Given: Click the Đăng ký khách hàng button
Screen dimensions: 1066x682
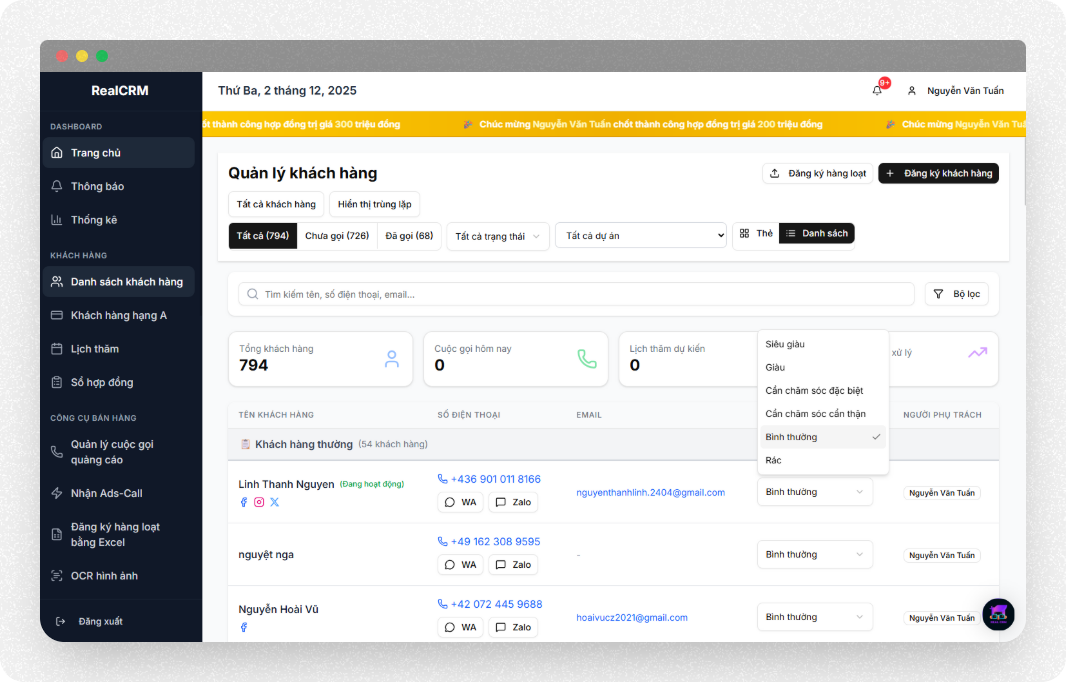Looking at the screenshot, I should pos(938,173).
